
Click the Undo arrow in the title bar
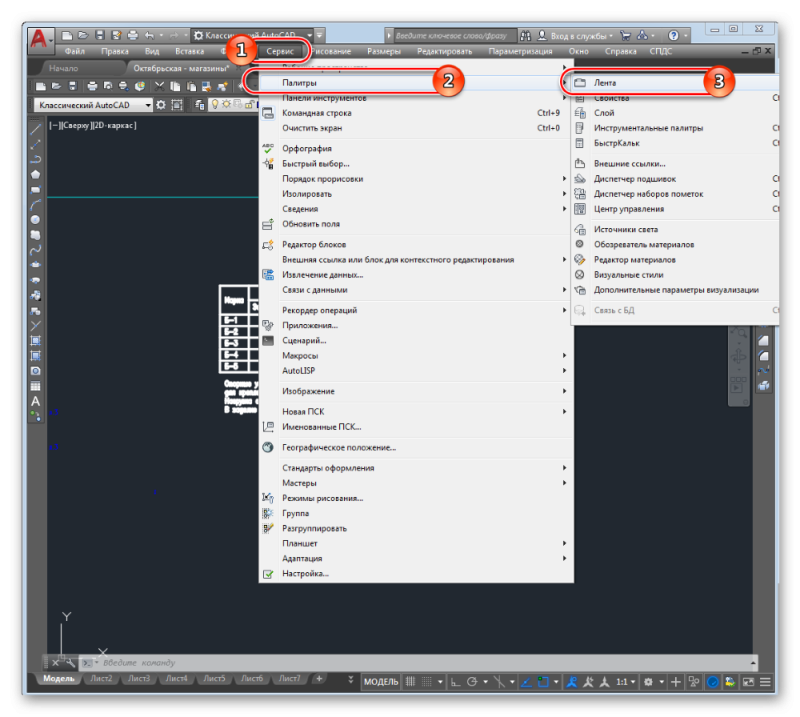(149, 35)
